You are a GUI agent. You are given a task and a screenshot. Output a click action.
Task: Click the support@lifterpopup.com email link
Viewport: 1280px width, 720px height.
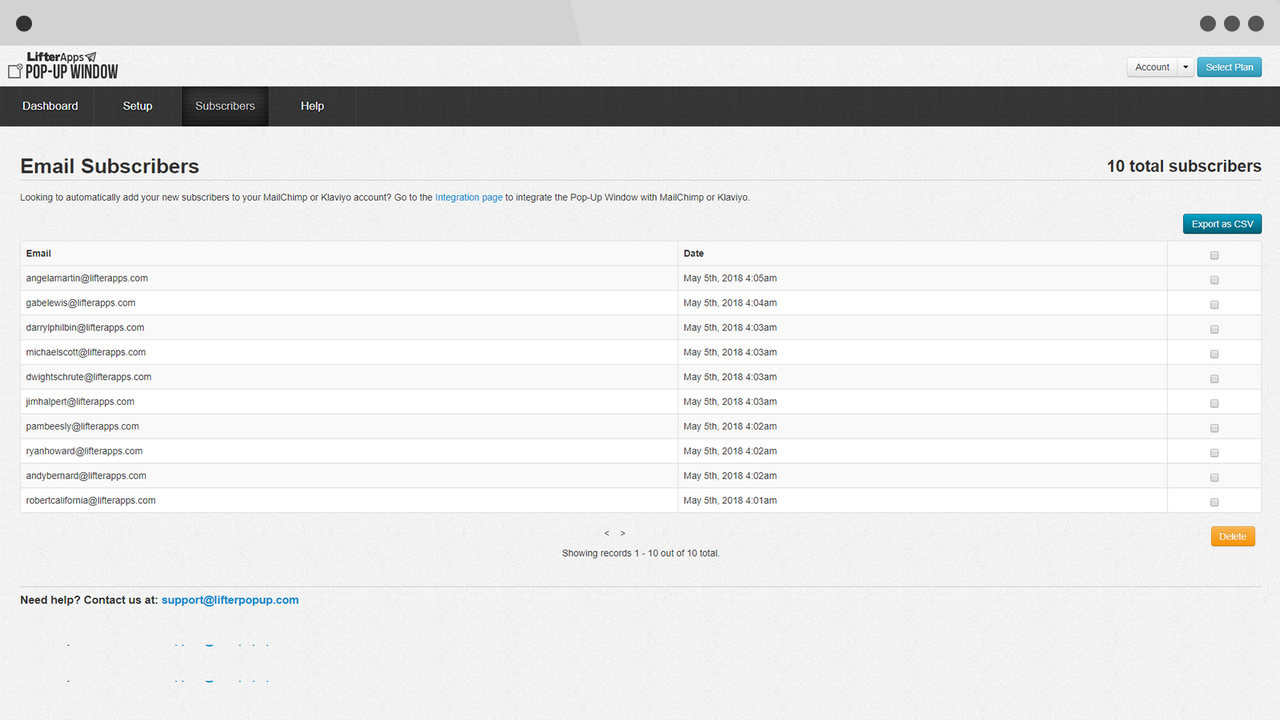click(x=230, y=600)
